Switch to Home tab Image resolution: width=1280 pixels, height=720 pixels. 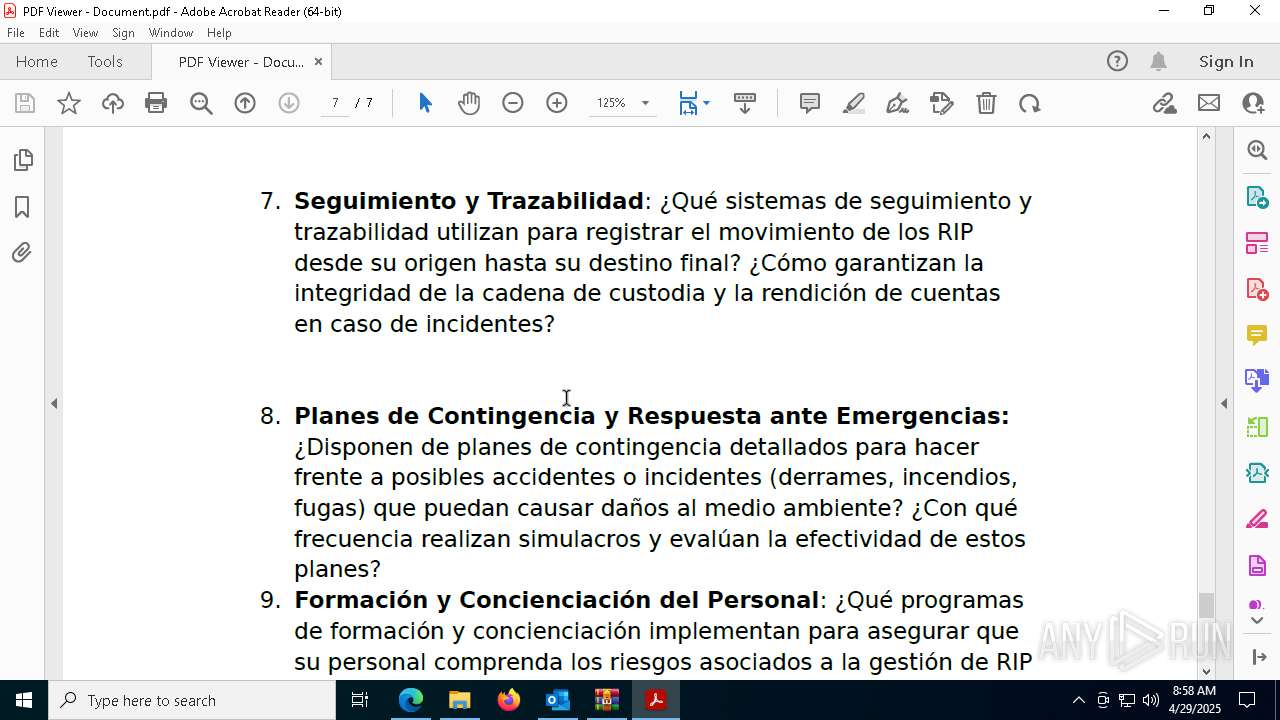(x=37, y=61)
